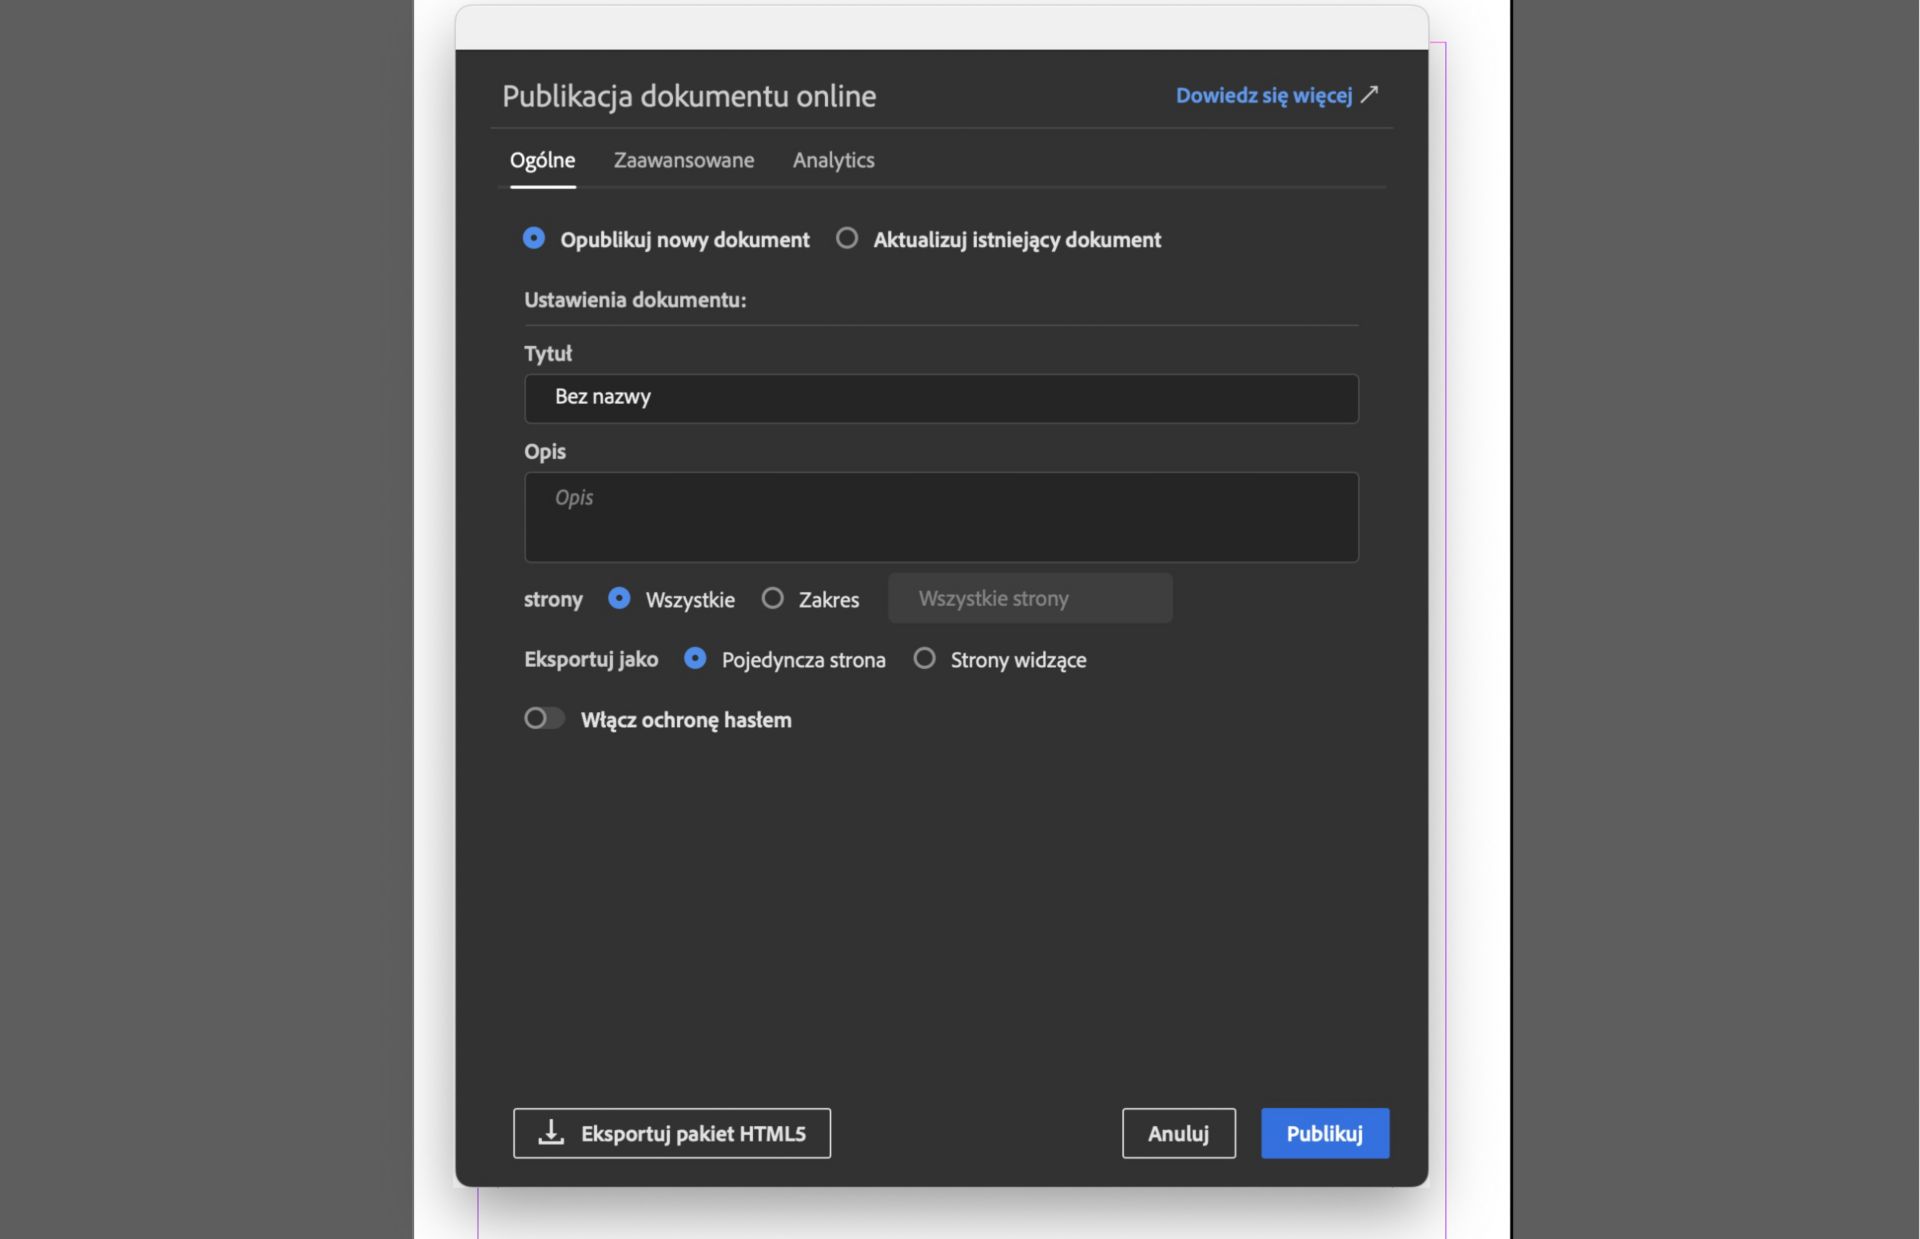This screenshot has width=1920, height=1239.
Task: Click the download icon on the export button
Action: click(x=551, y=1132)
